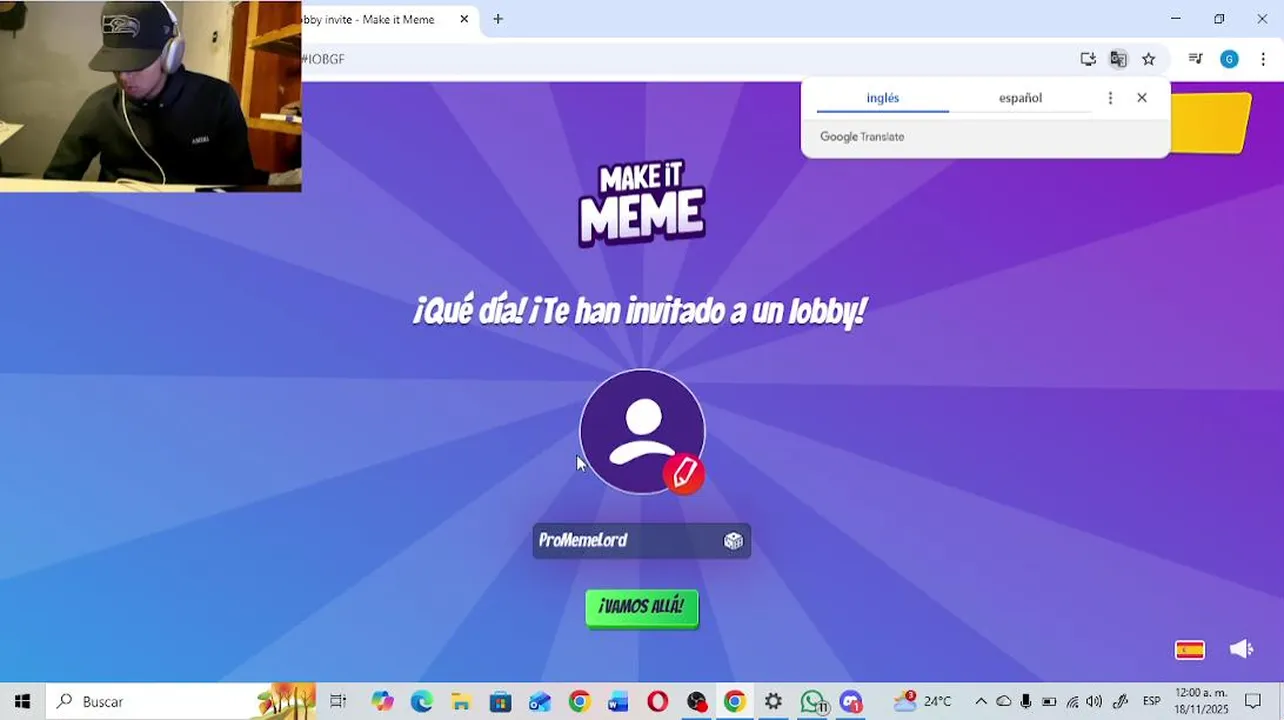Select the avatar profile picture circle
The image size is (1284, 720).
642,431
